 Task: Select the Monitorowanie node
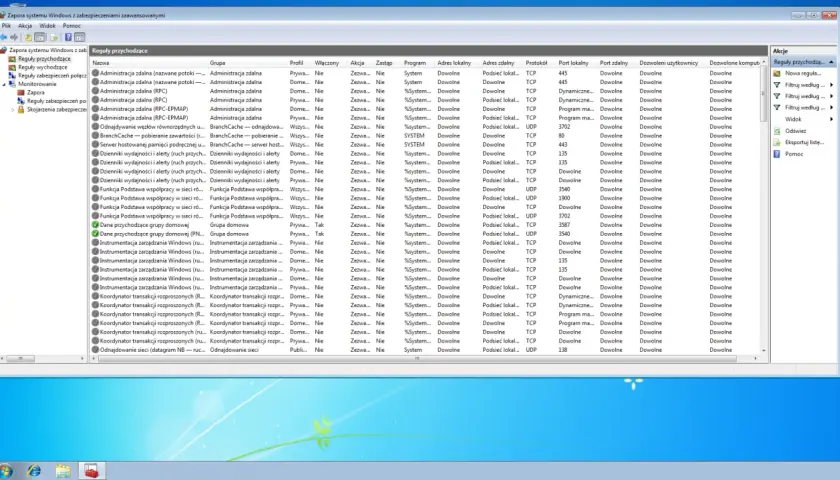pyautogui.click(x=37, y=84)
